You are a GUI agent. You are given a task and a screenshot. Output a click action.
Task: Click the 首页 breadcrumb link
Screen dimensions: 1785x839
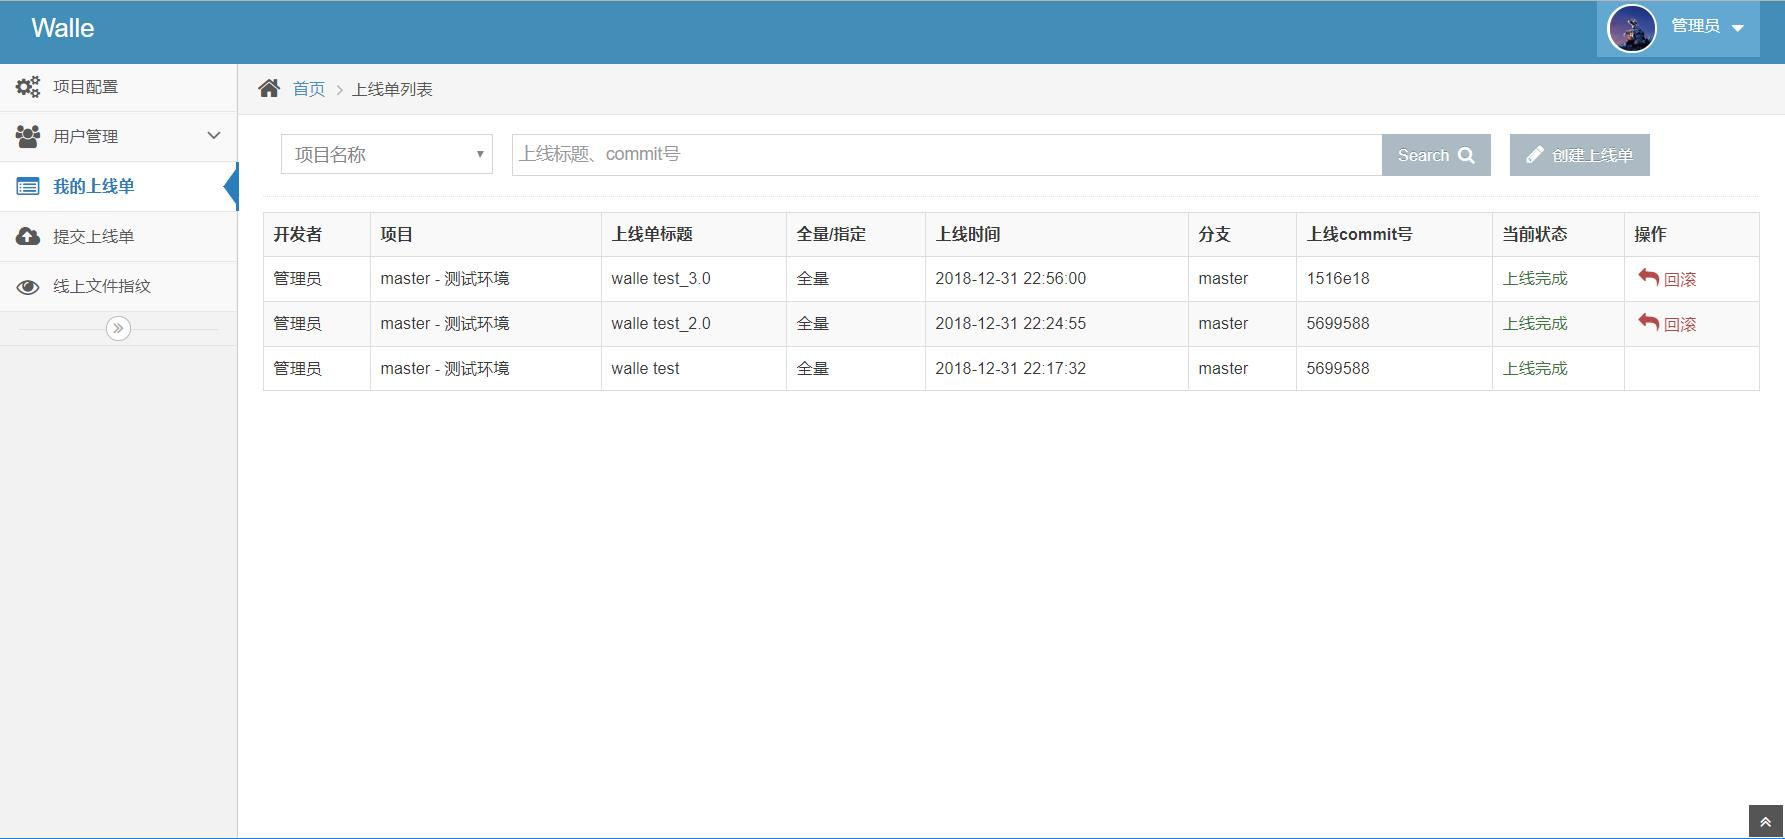pyautogui.click(x=309, y=89)
